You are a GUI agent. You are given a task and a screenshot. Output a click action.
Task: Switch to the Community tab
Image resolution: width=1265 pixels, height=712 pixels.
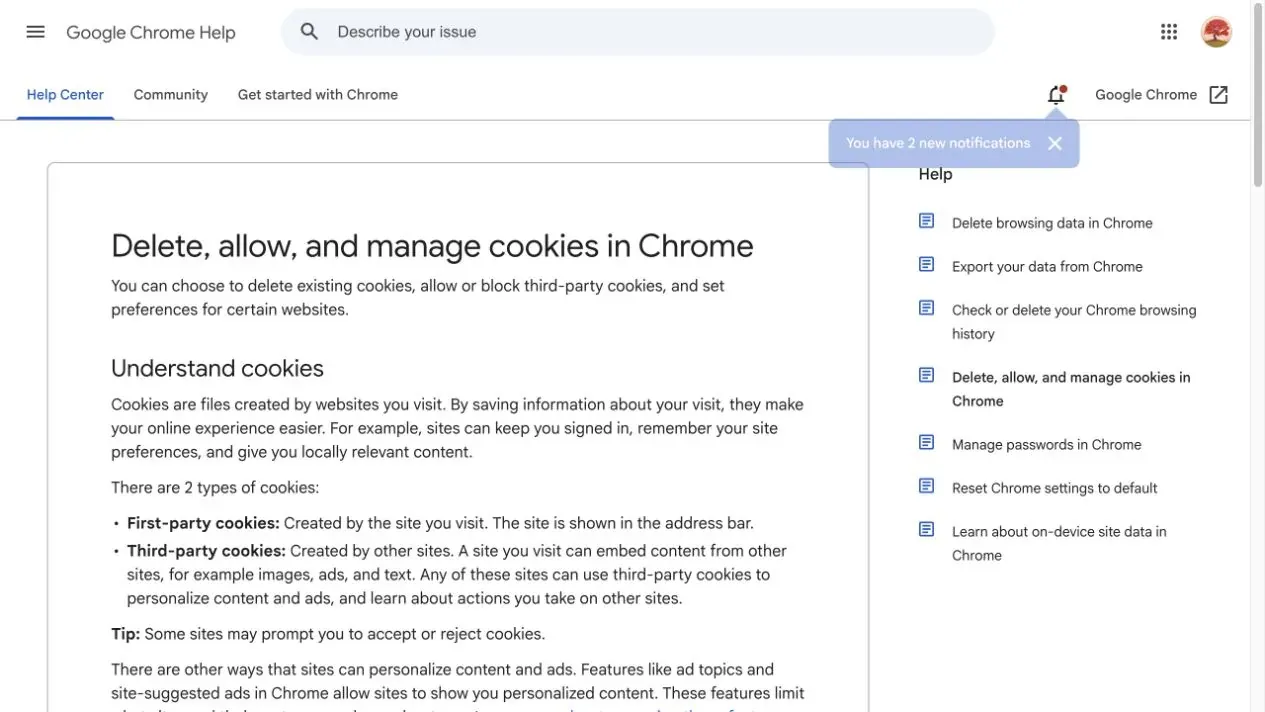click(x=171, y=95)
